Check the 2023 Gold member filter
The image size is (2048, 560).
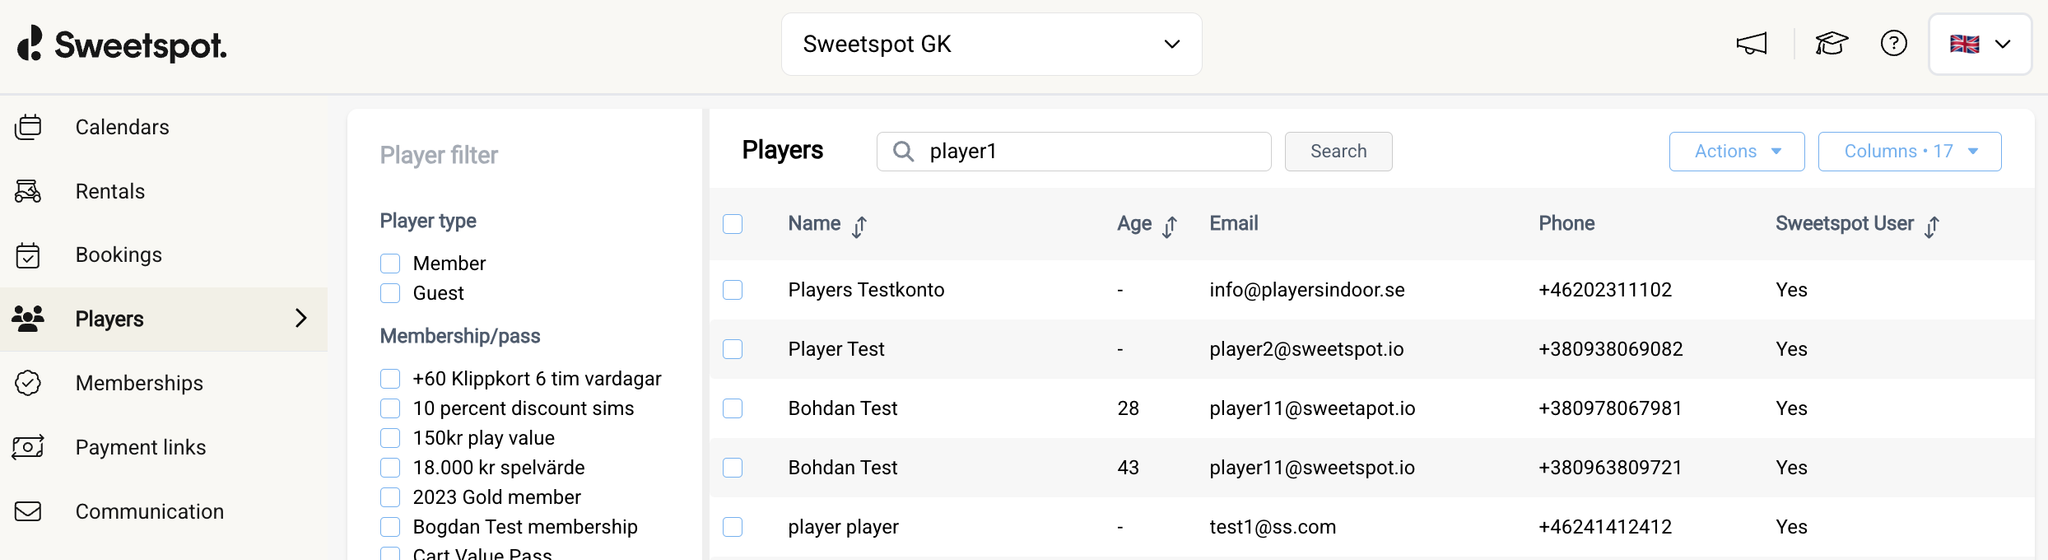point(390,497)
